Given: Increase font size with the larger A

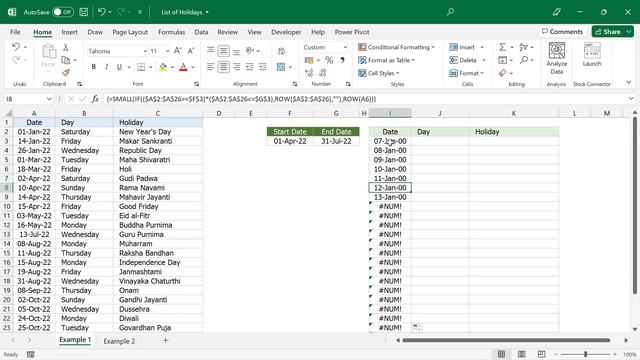Looking at the screenshot, I should coord(178,51).
